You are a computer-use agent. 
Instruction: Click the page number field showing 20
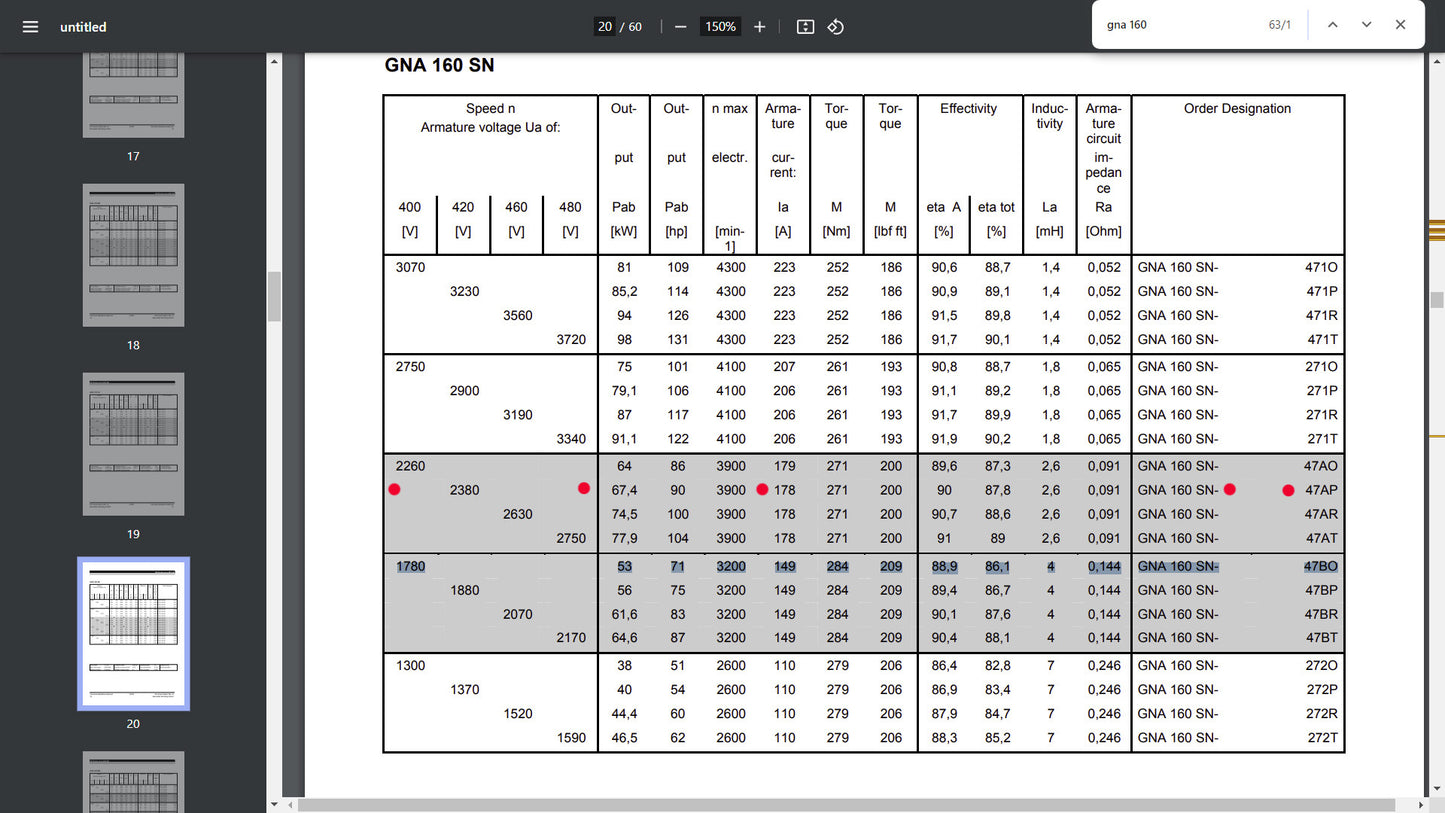pyautogui.click(x=605, y=27)
